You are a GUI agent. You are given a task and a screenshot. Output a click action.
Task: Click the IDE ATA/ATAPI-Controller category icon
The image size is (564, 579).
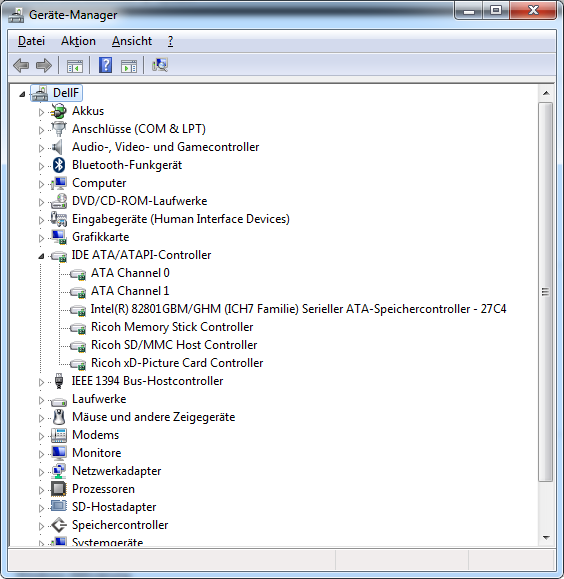coord(59,256)
